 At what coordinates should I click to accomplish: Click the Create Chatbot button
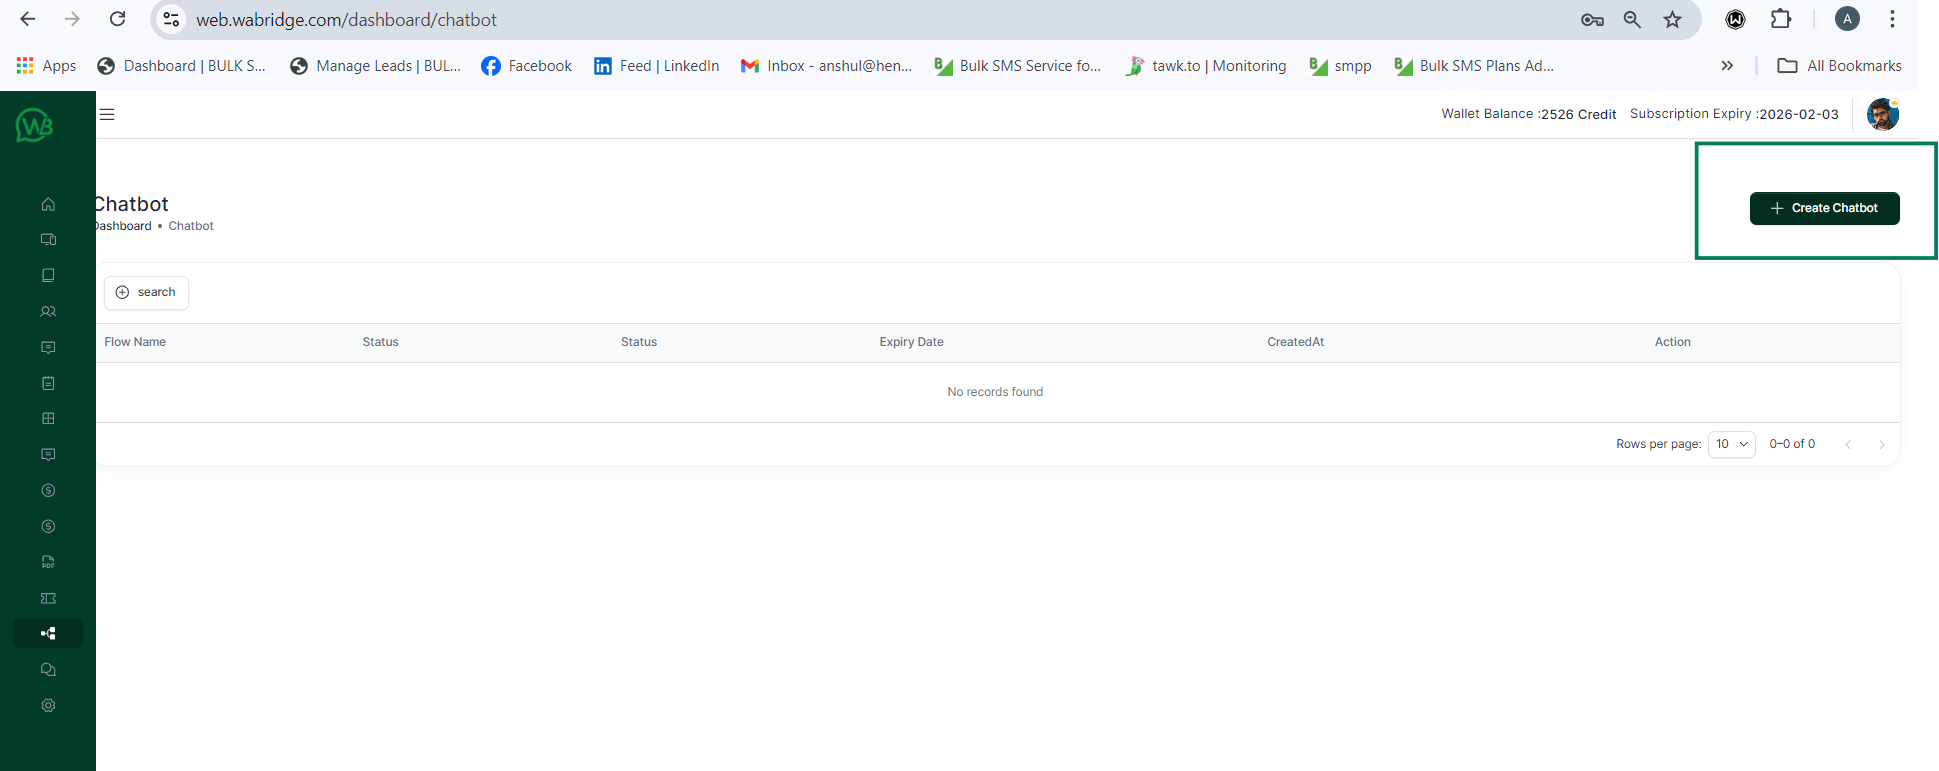tap(1824, 208)
